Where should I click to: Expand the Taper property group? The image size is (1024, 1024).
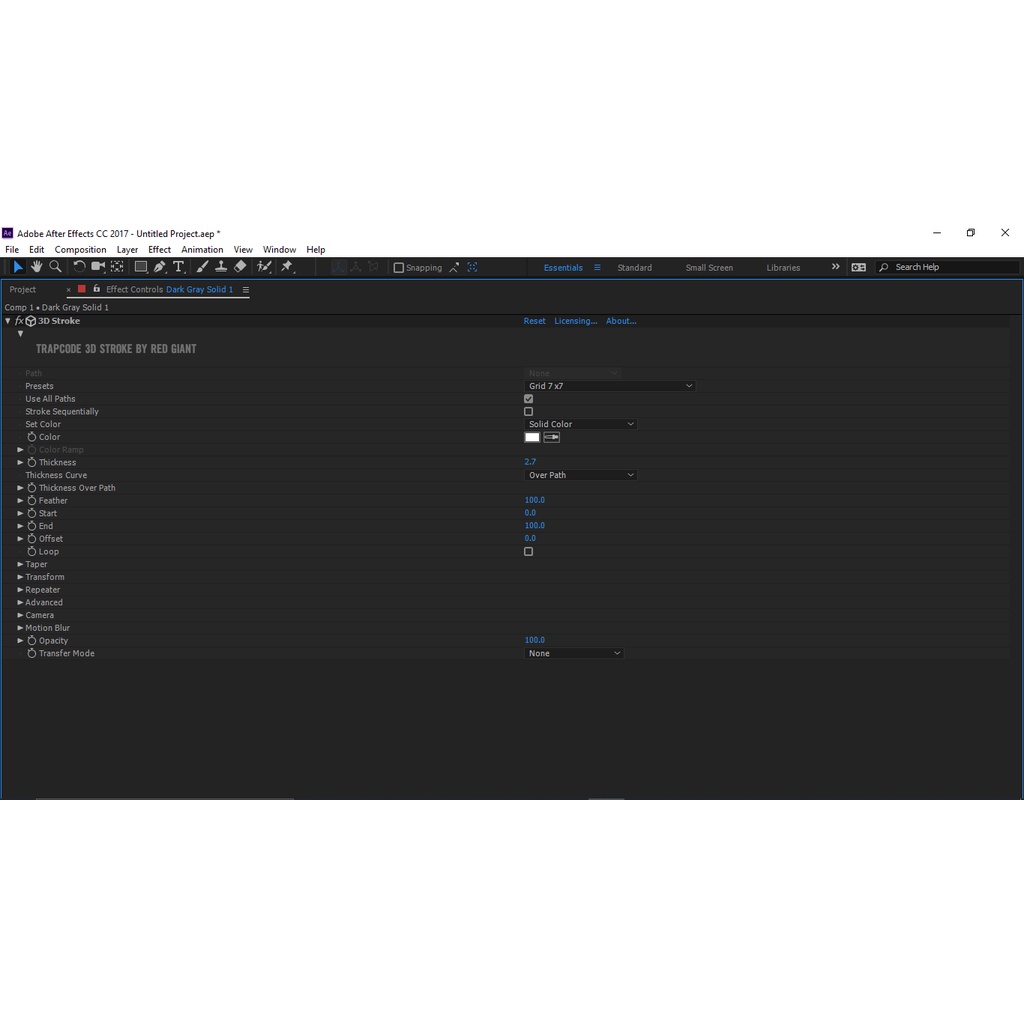[x=20, y=565]
